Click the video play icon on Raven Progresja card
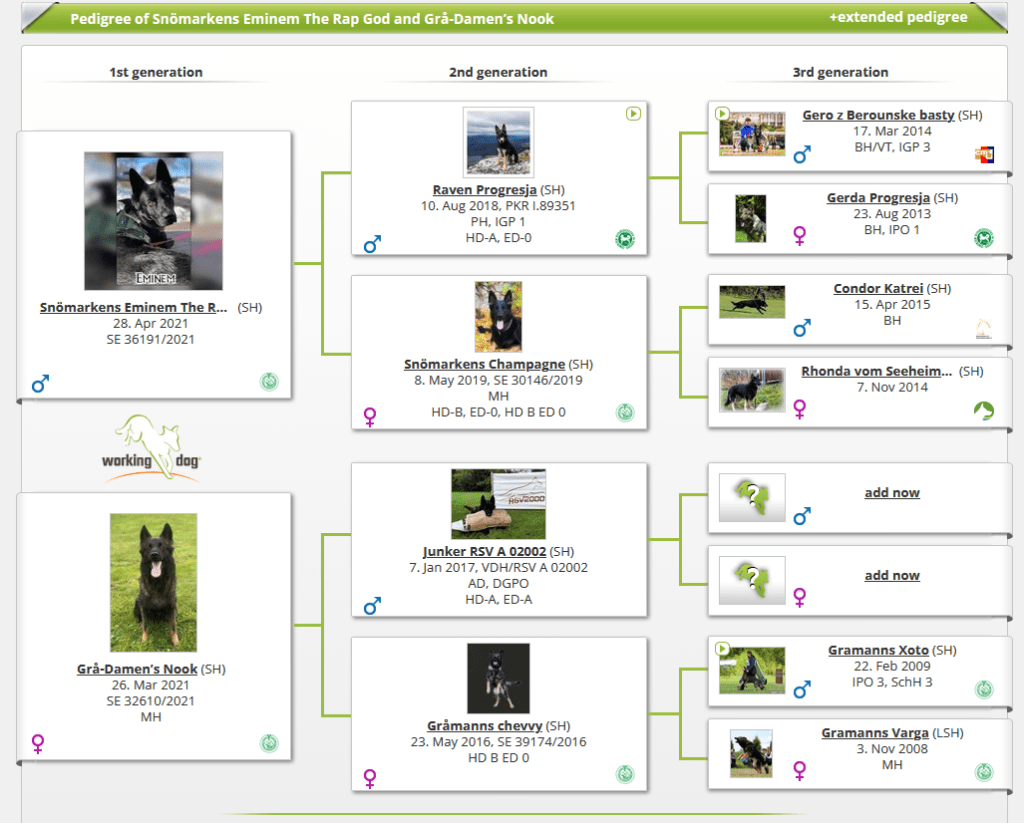 click(633, 114)
